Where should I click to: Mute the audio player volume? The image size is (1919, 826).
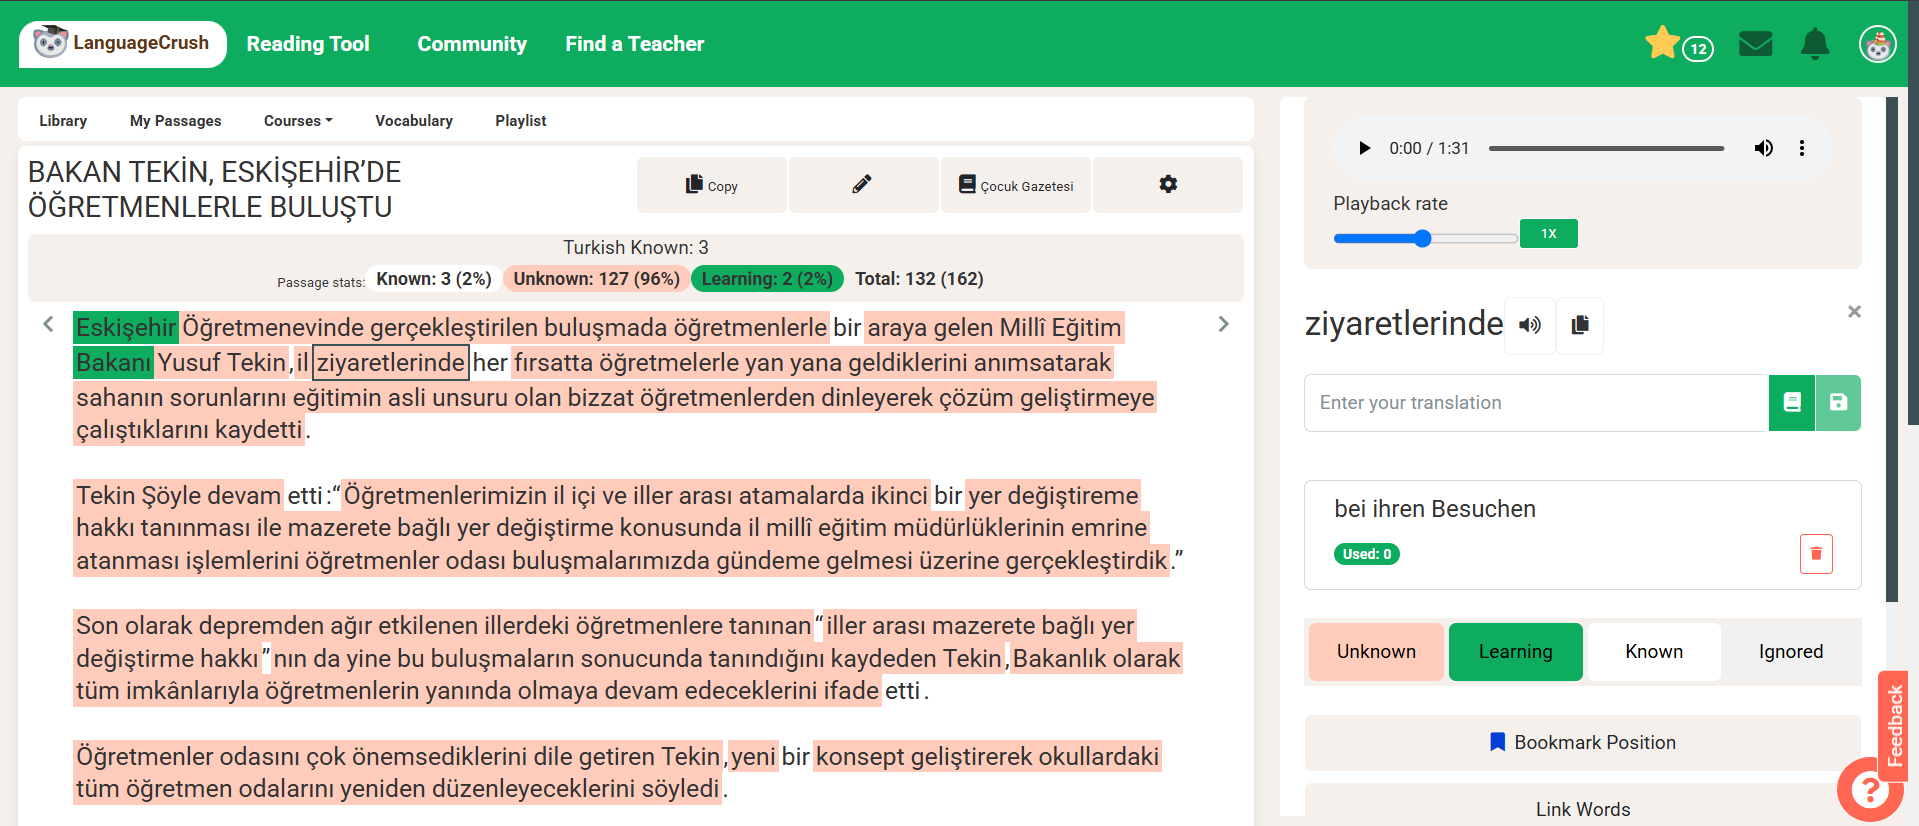(x=1763, y=148)
